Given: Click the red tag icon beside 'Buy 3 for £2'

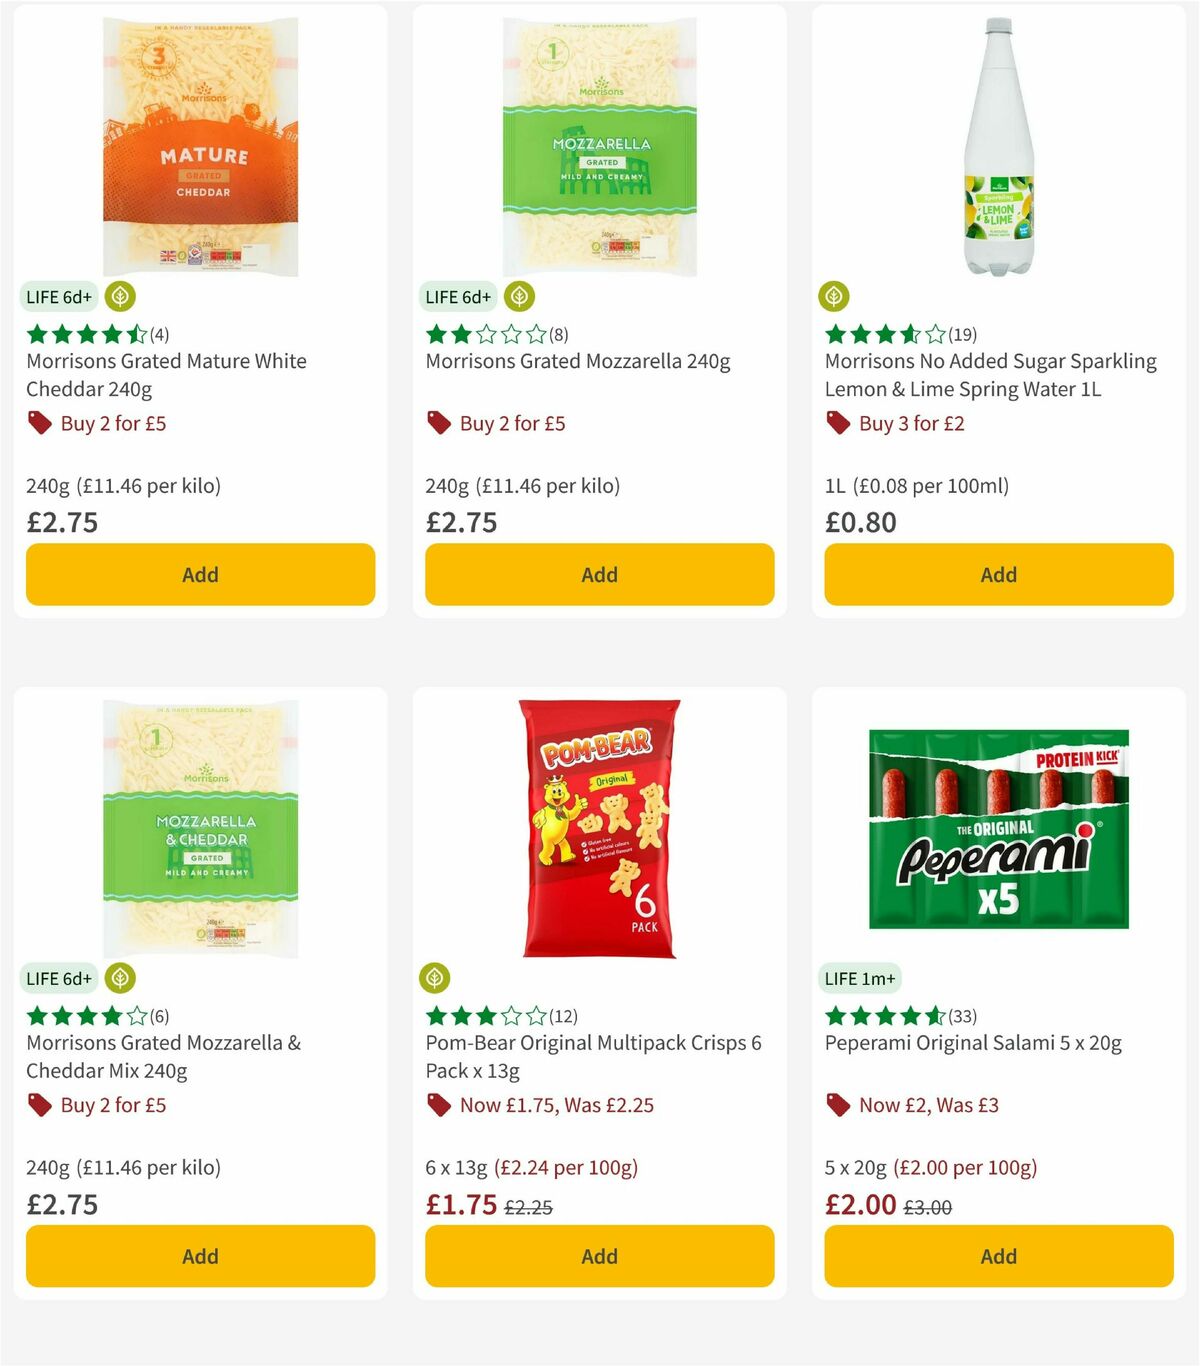Looking at the screenshot, I should (838, 423).
